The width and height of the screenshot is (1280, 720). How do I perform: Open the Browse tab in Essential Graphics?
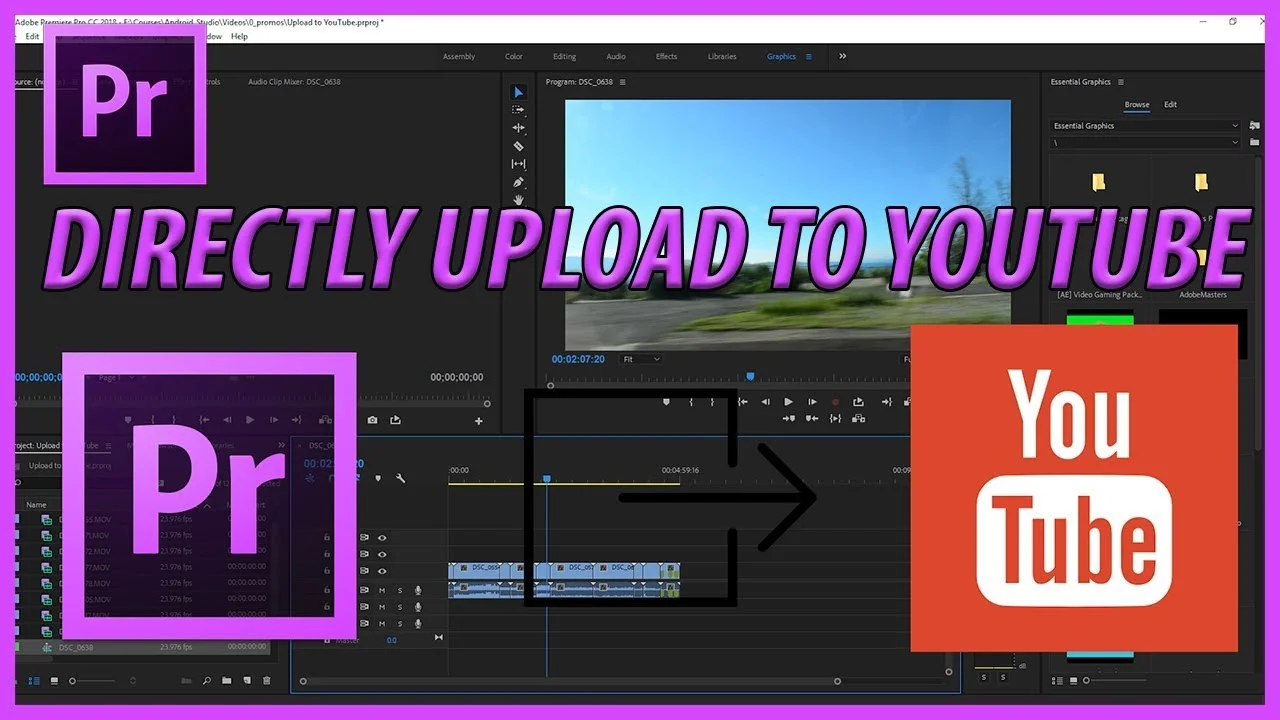(1137, 104)
